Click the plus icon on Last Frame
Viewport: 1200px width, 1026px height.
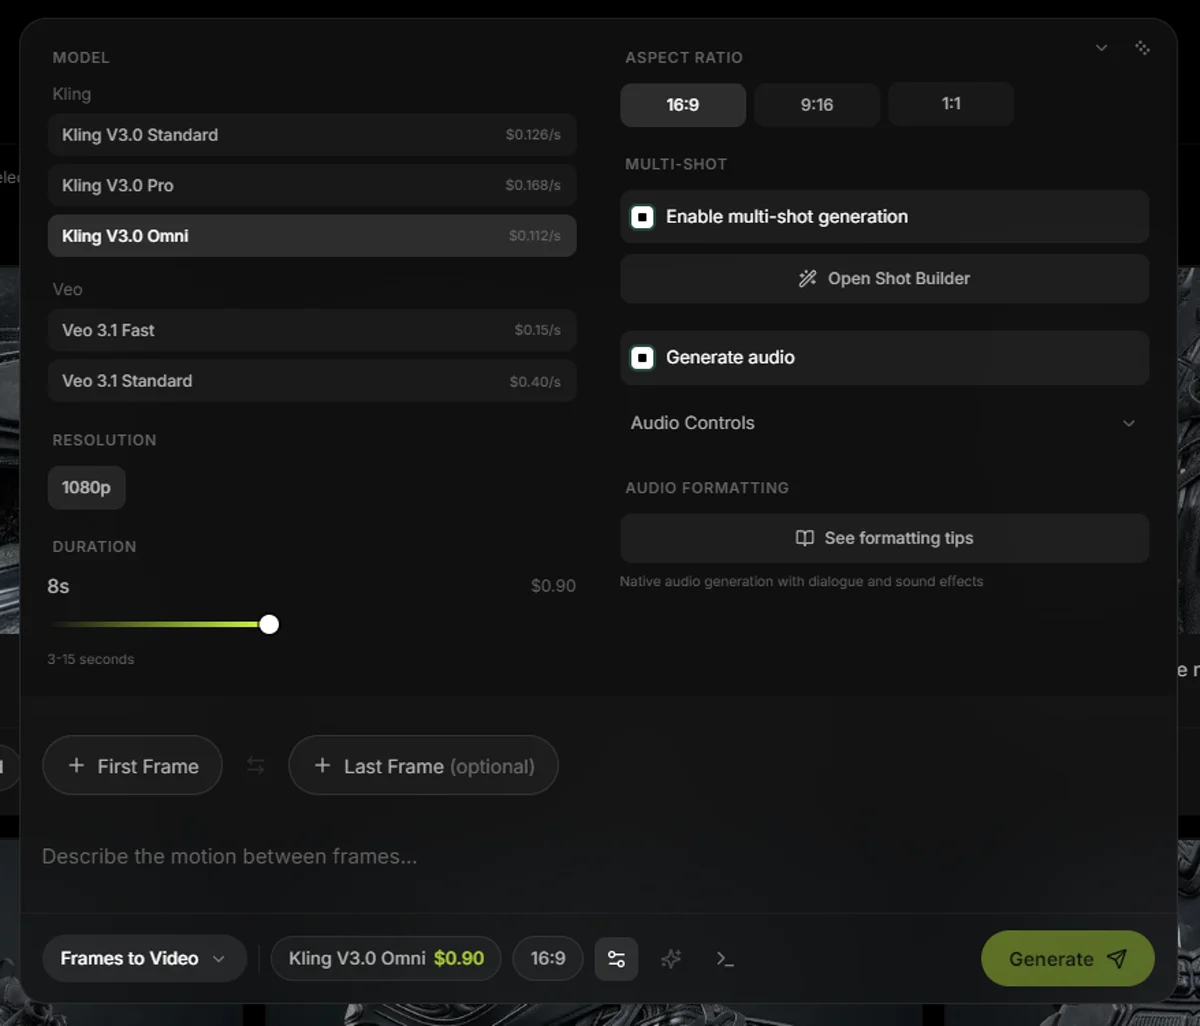[322, 766]
